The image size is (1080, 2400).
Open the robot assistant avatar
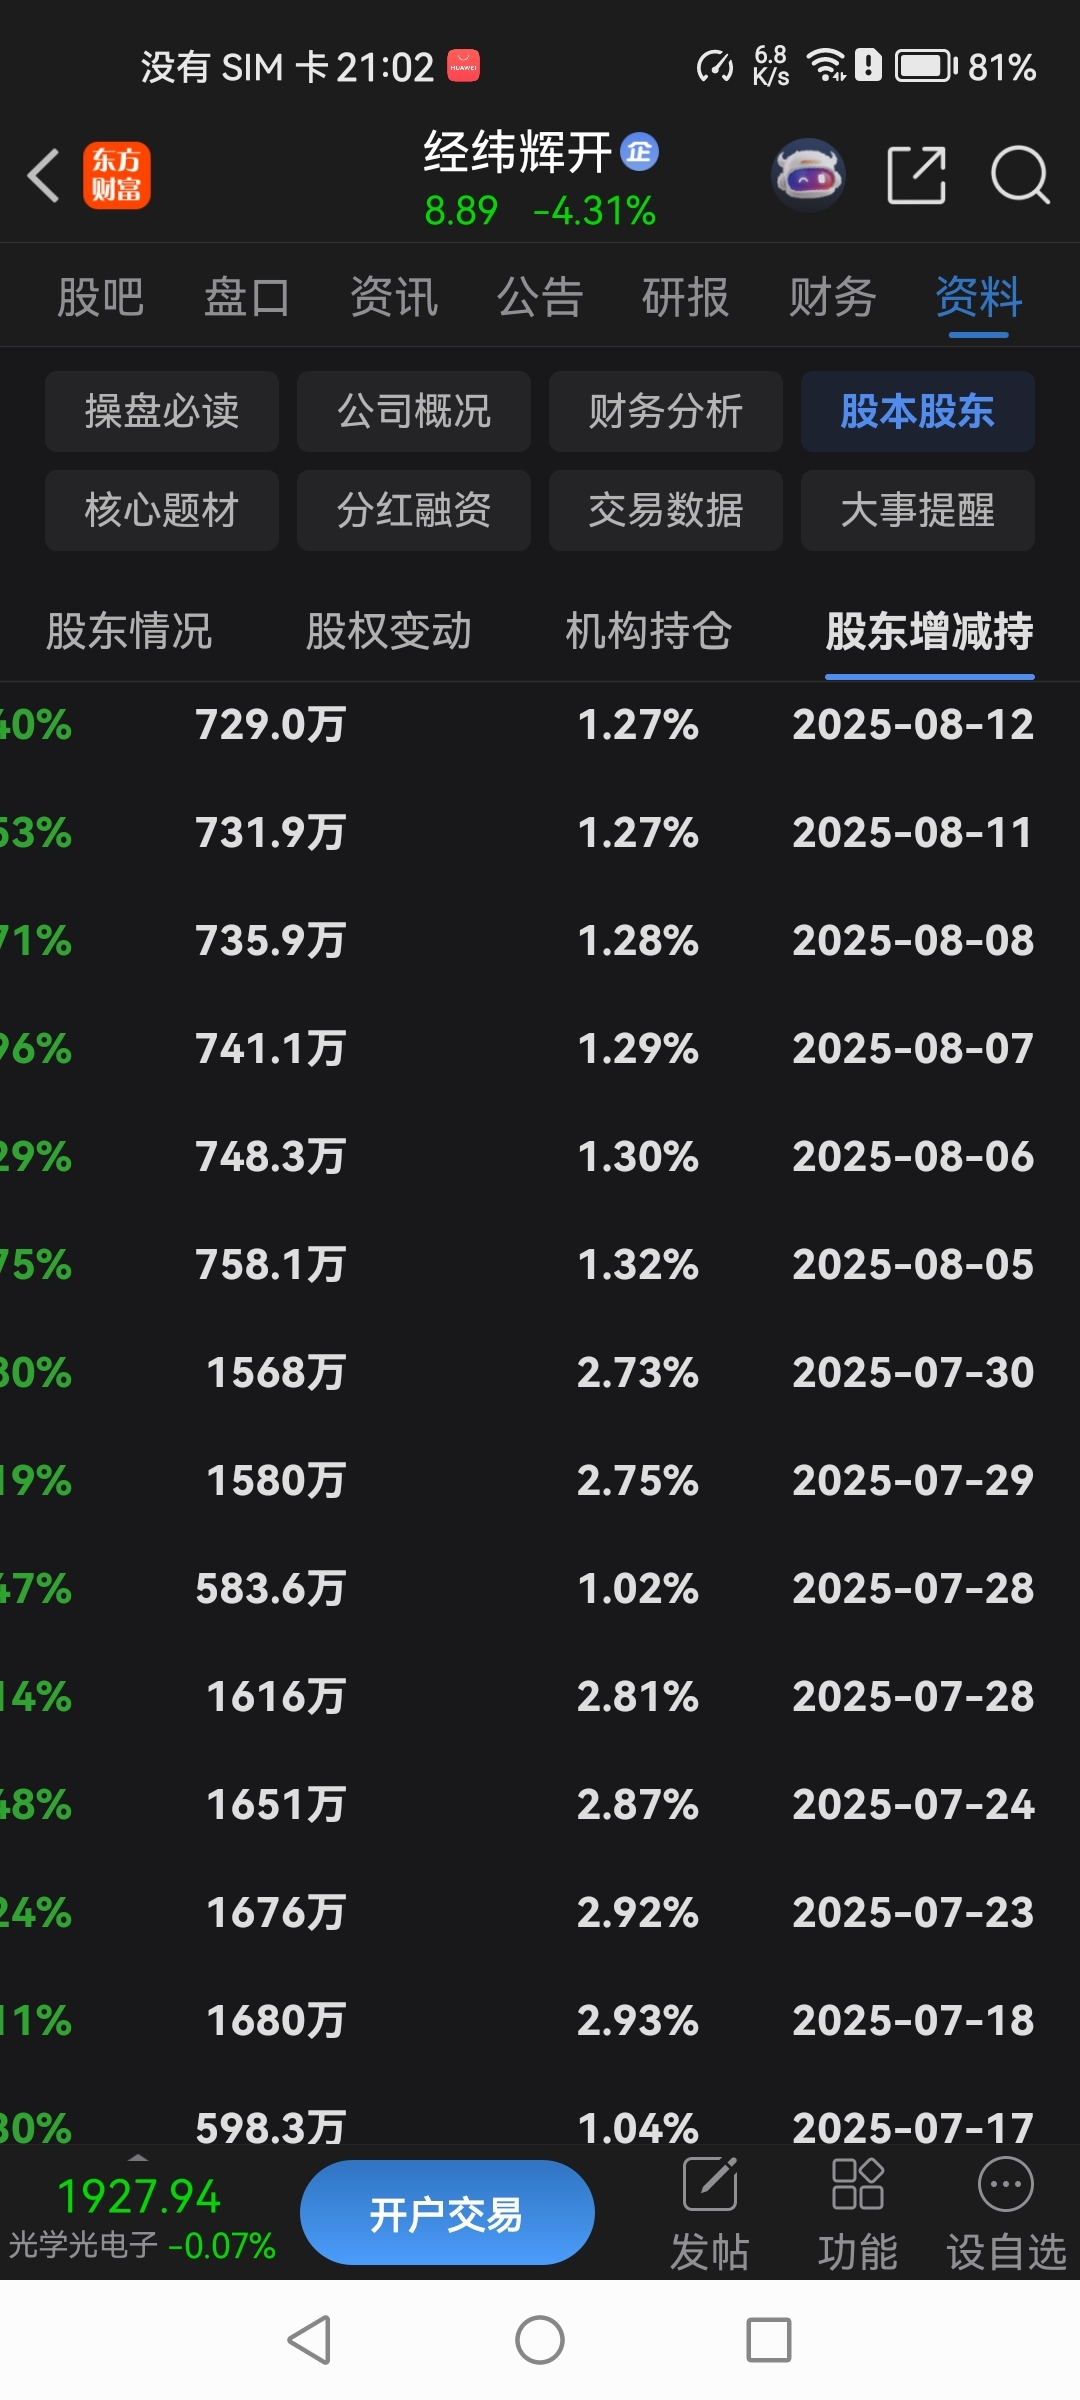[x=808, y=176]
